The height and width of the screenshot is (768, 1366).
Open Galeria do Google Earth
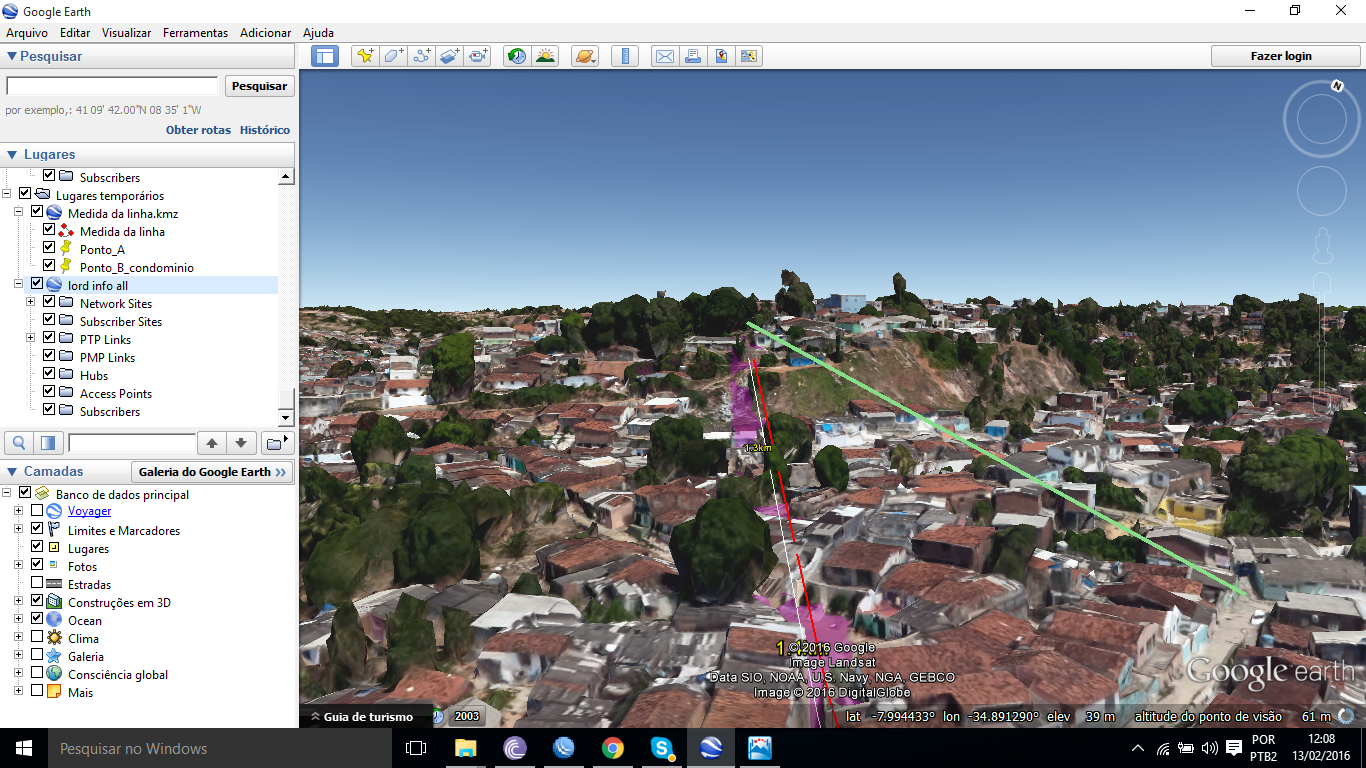(x=212, y=472)
